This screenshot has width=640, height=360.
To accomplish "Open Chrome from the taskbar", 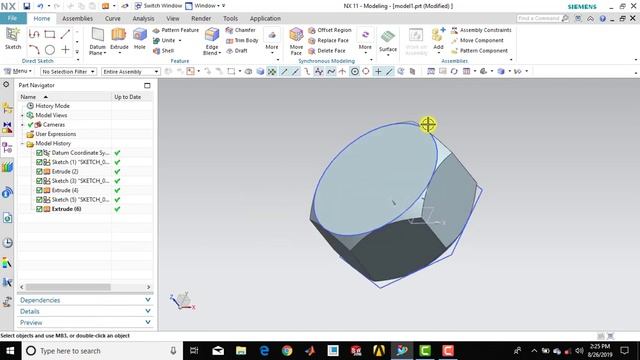I will [x=287, y=351].
